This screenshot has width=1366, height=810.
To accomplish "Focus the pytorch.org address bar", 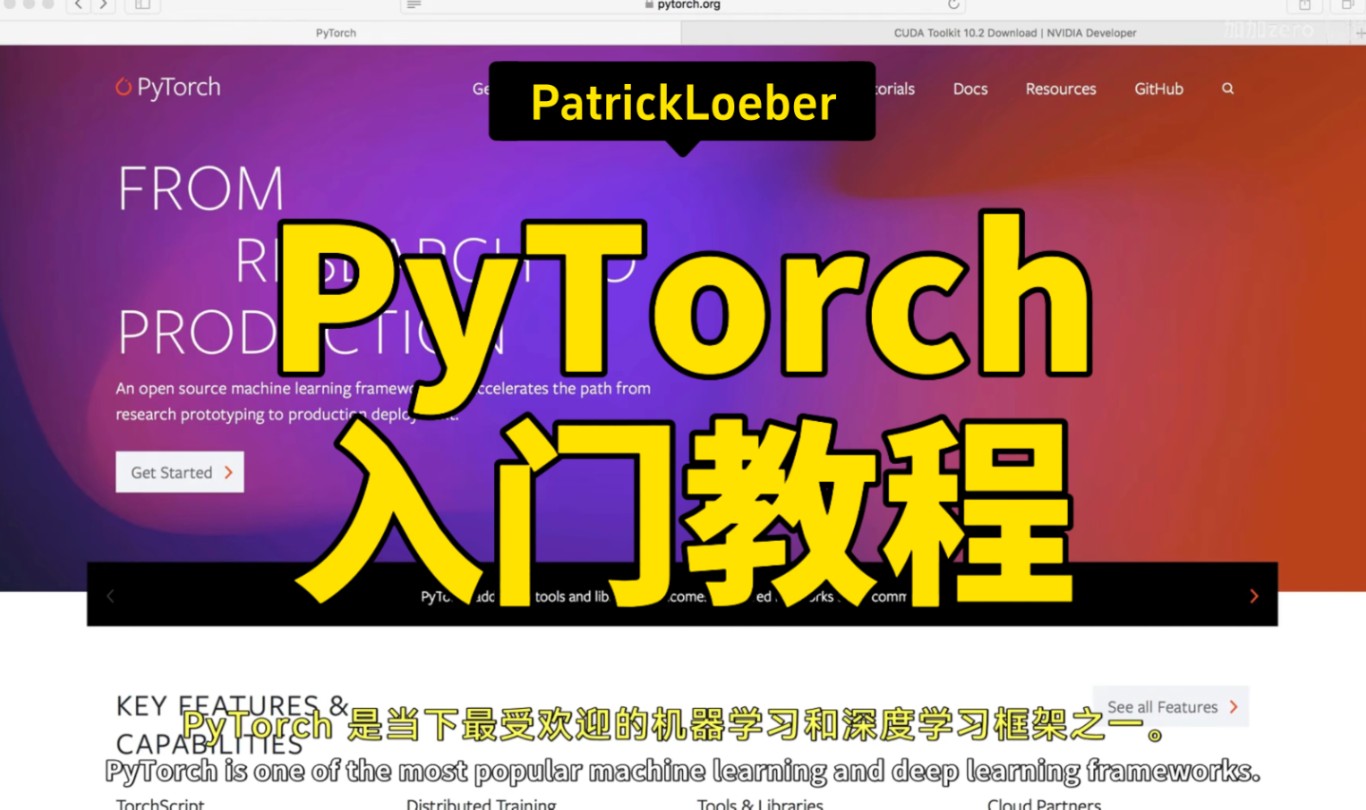I will pyautogui.click(x=682, y=5).
